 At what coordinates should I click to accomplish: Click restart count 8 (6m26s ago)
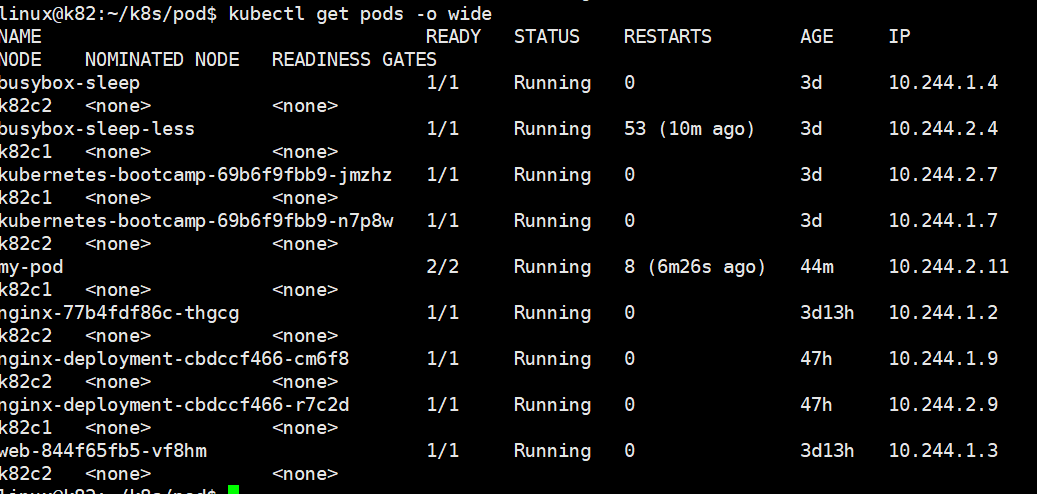coord(694,267)
